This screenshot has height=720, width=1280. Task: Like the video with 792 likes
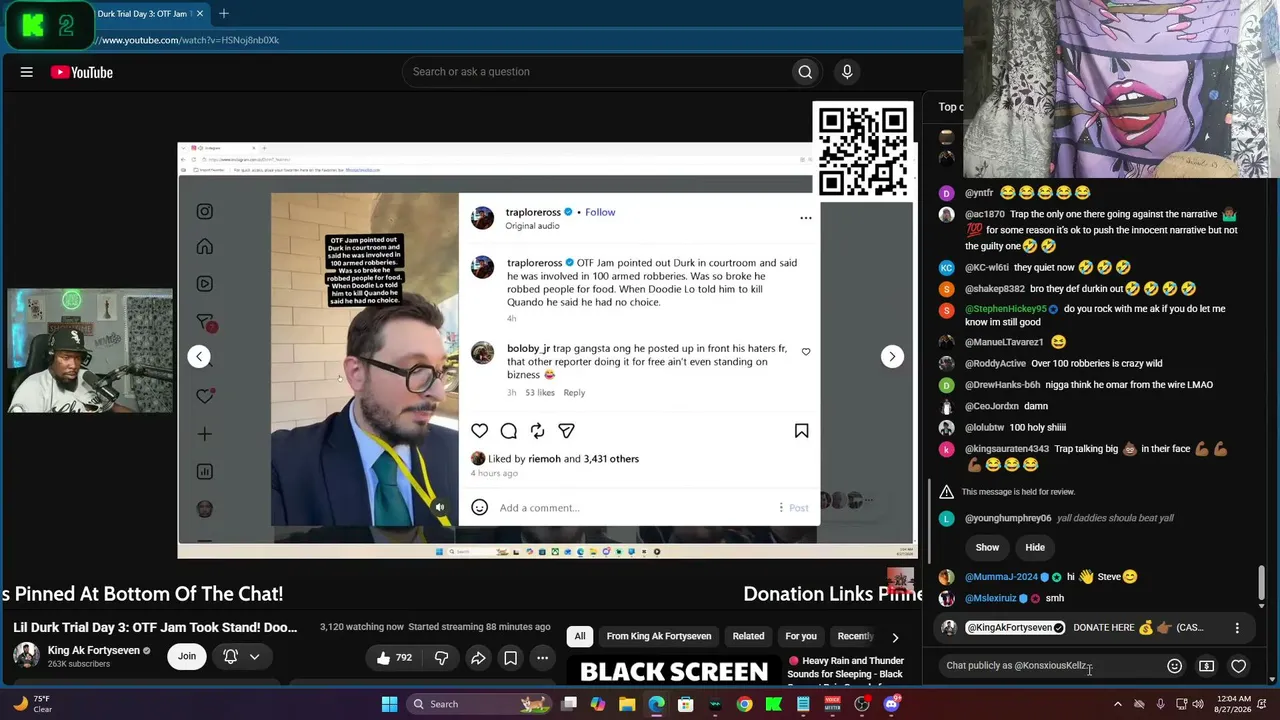click(x=394, y=657)
